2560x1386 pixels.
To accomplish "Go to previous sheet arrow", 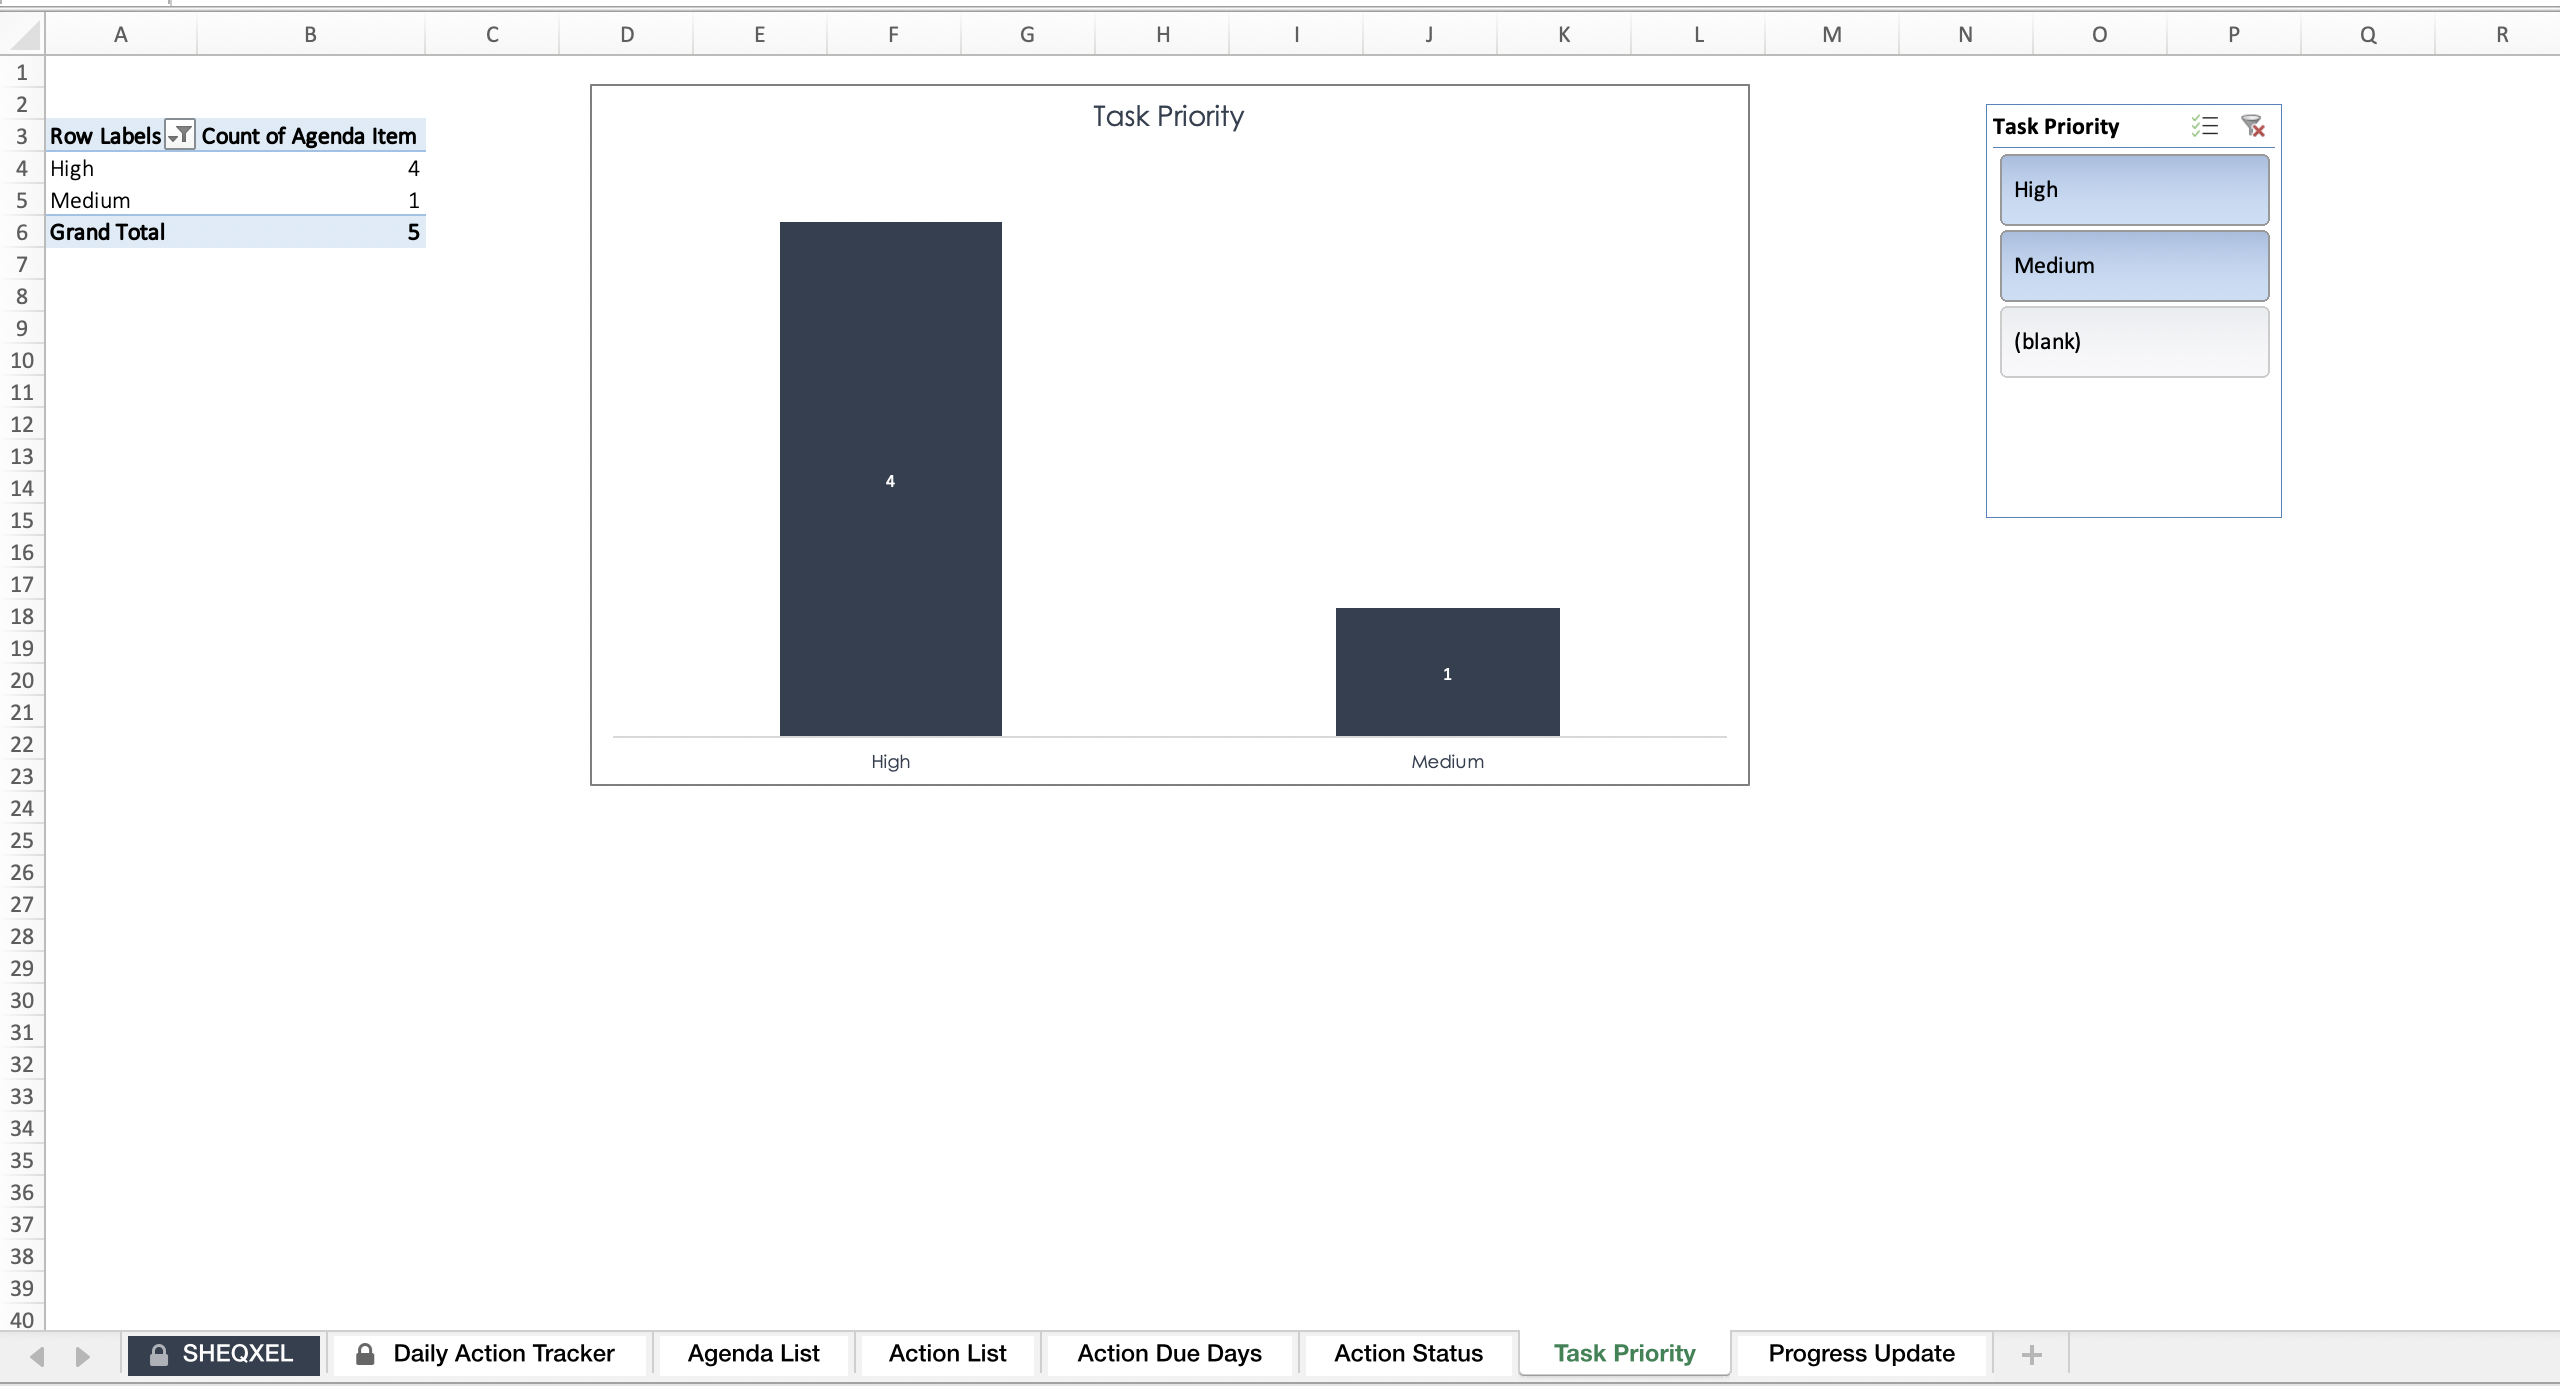I will [38, 1356].
